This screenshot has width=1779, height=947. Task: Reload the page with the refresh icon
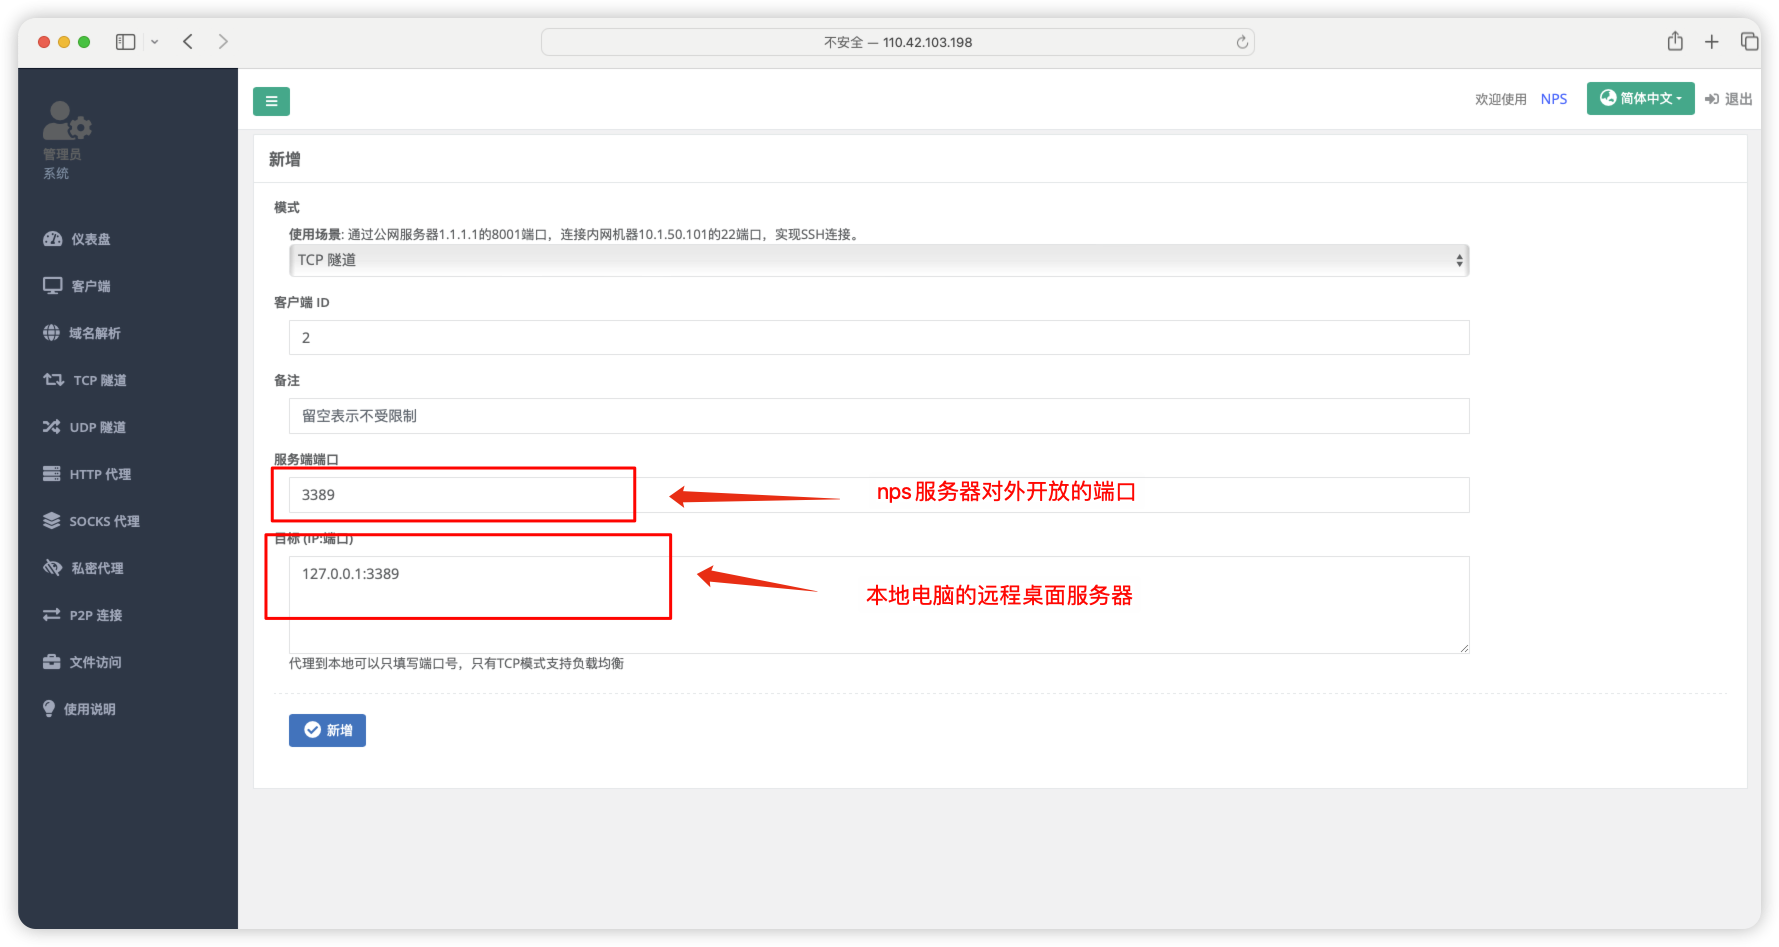pyautogui.click(x=1242, y=42)
